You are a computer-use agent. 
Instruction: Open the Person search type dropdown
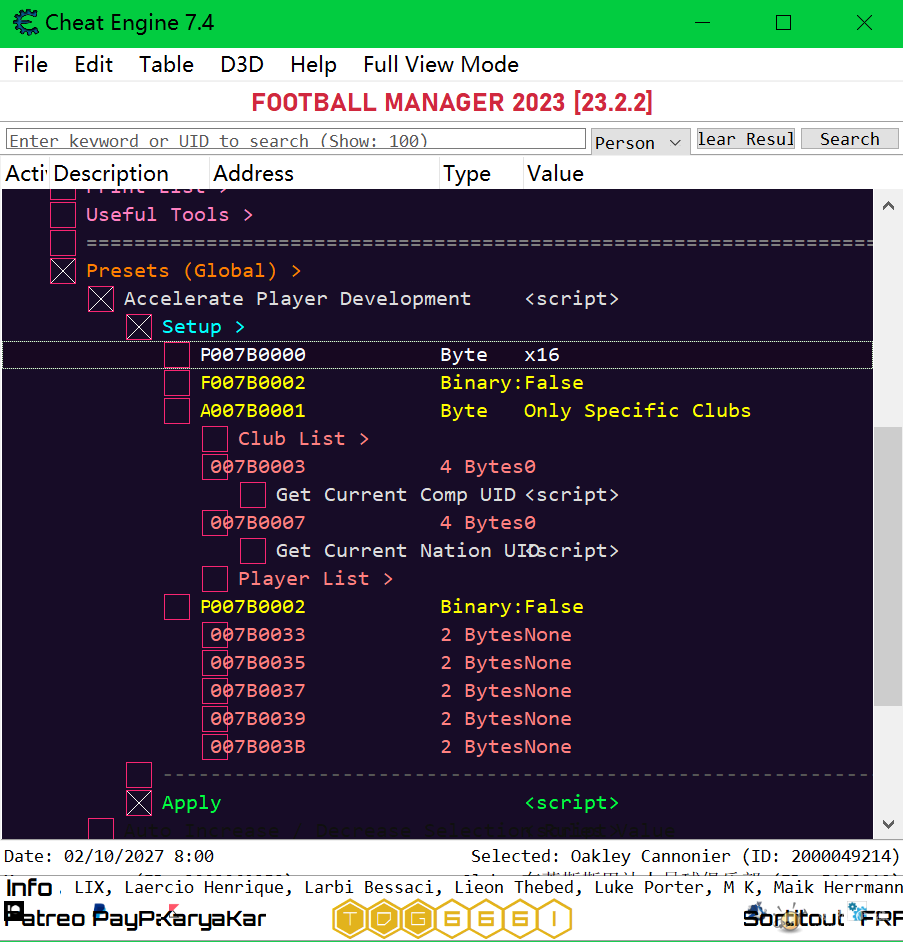[x=640, y=142]
